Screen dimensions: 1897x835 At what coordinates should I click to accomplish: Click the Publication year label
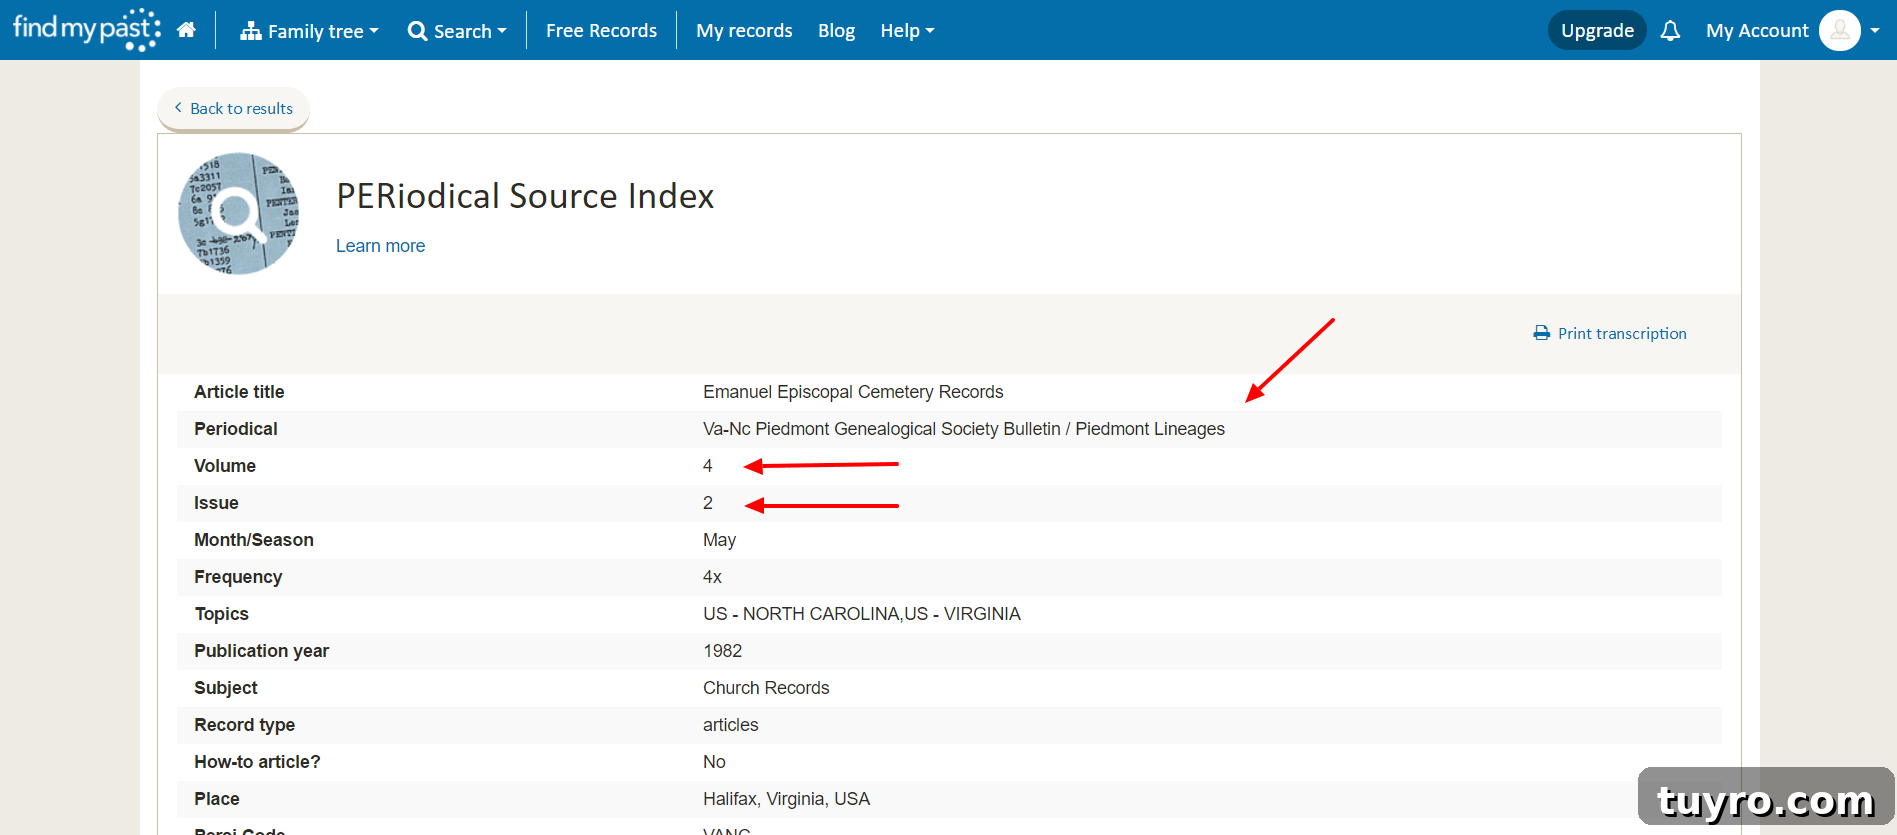coord(261,651)
